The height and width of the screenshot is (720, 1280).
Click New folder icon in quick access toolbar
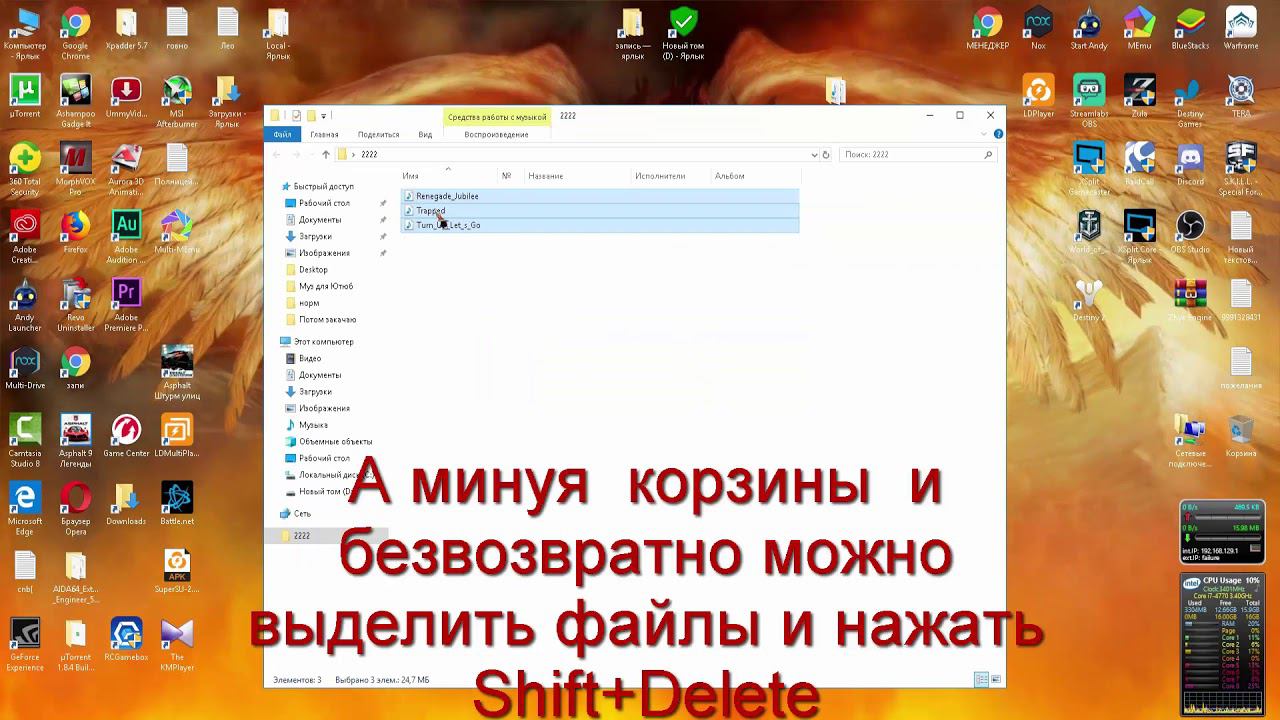(x=311, y=116)
